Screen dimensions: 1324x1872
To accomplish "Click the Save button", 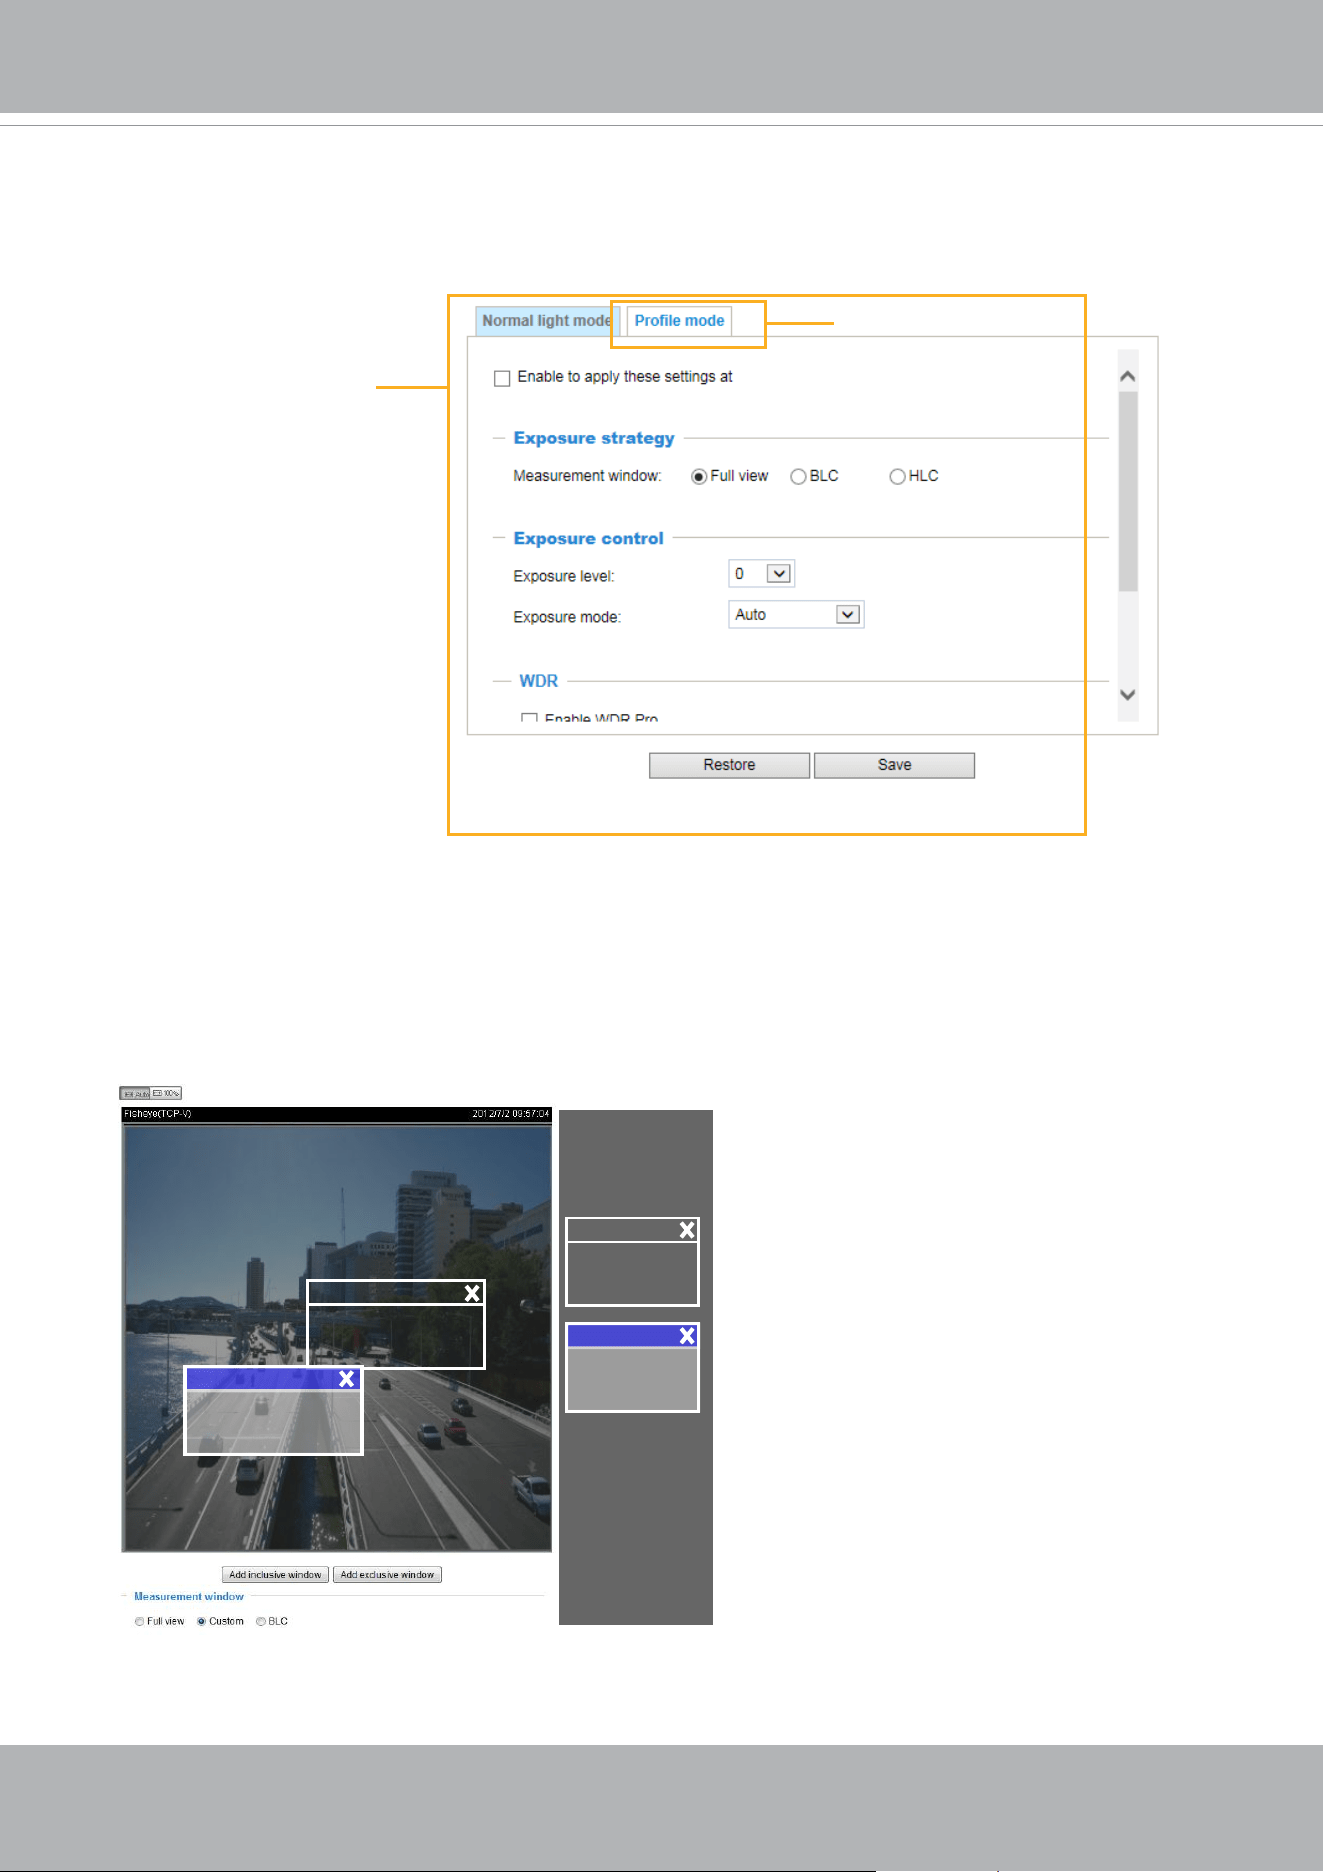I will (x=894, y=765).
